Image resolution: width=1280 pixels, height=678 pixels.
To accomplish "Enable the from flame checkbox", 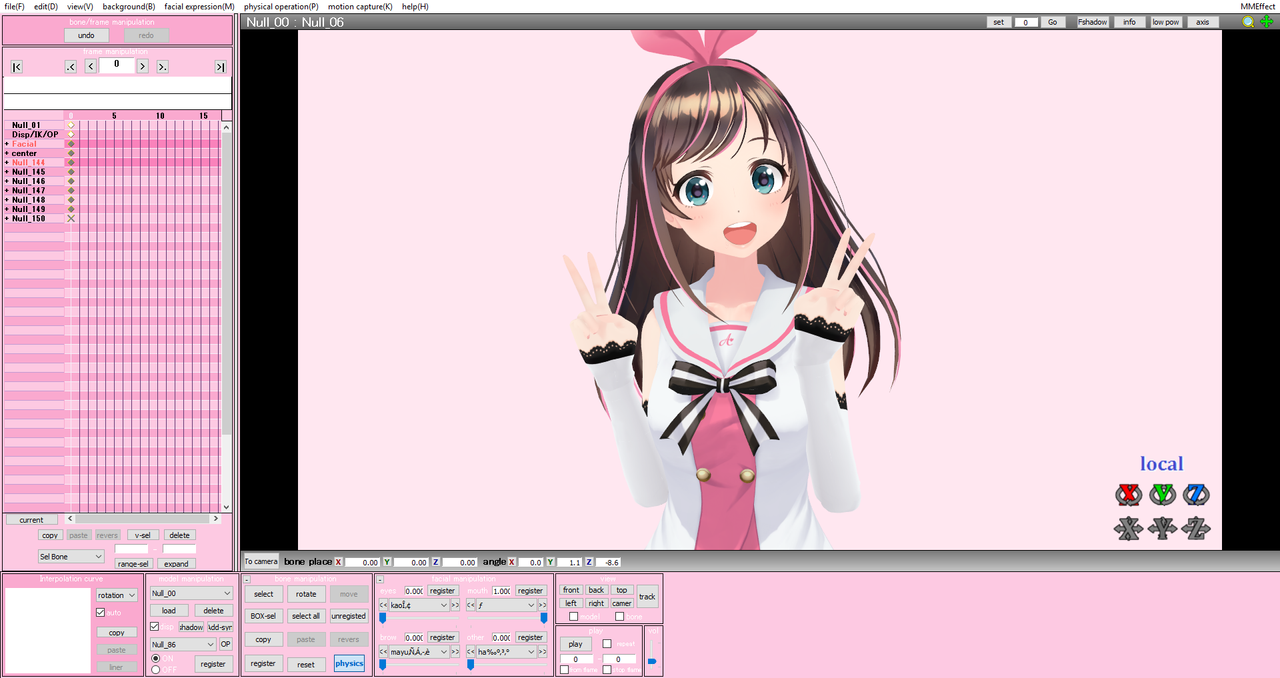I will point(564,669).
